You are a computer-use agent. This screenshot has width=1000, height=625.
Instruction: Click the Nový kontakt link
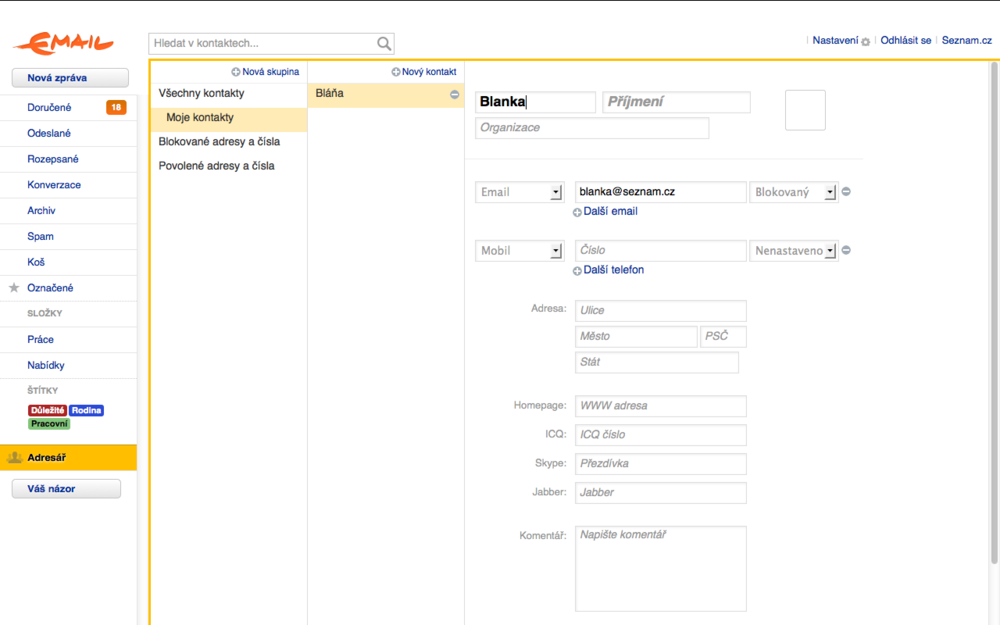click(x=429, y=72)
